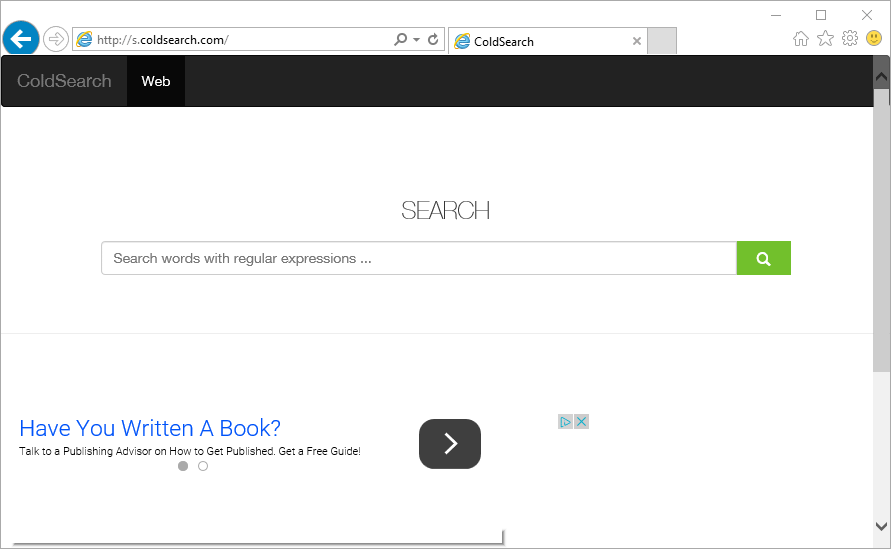Select the second ad carousel dot
The width and height of the screenshot is (891, 549).
coord(203,466)
